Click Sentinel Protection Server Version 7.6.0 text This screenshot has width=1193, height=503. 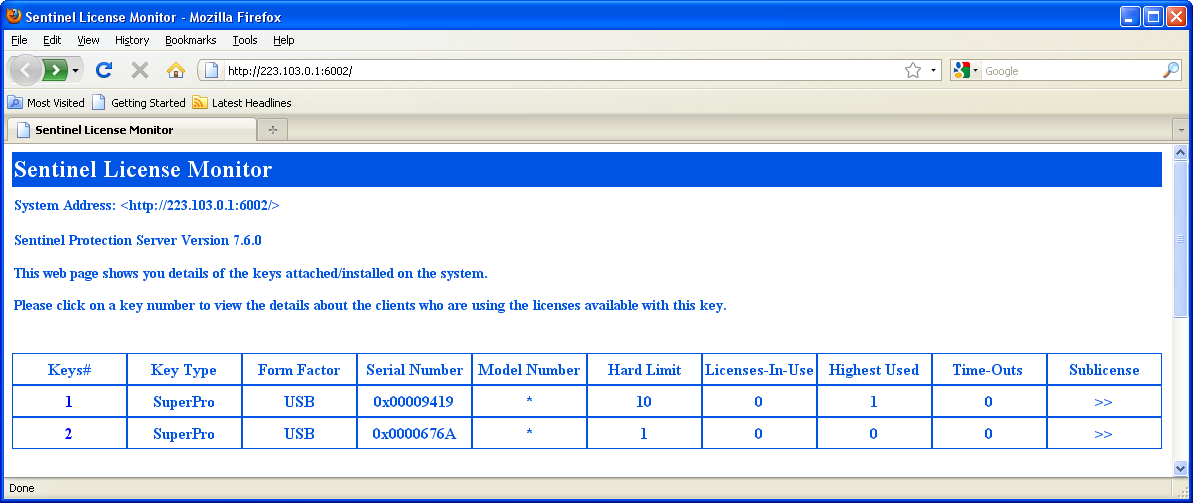[x=138, y=240]
